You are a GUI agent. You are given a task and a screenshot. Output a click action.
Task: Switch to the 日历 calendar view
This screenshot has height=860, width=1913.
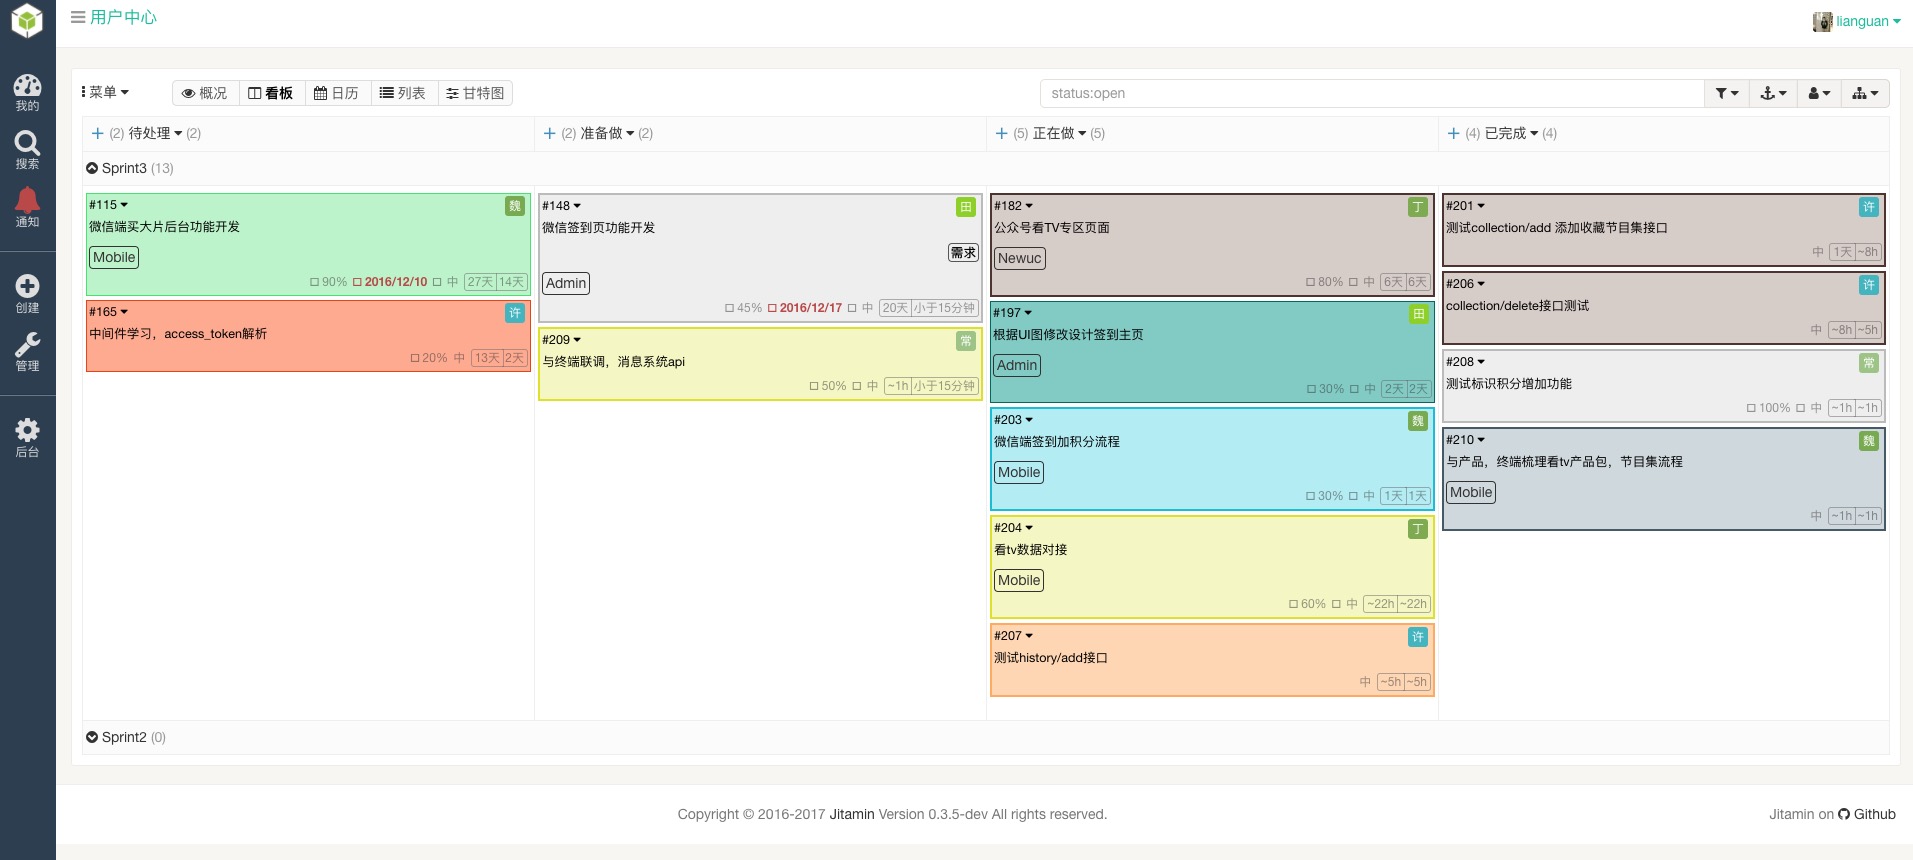[336, 93]
